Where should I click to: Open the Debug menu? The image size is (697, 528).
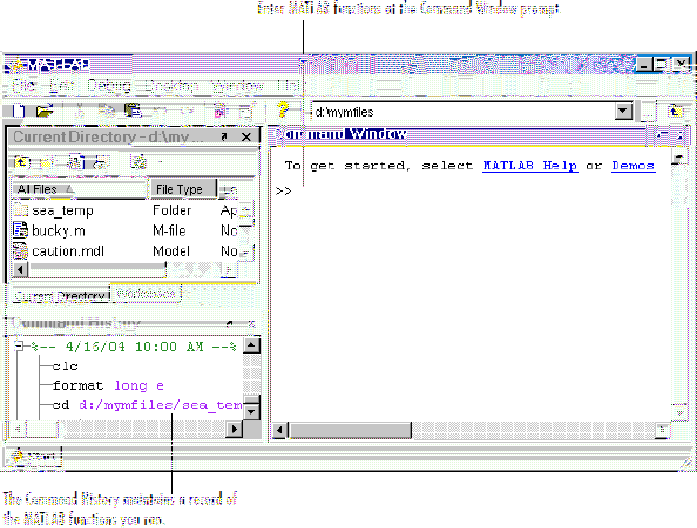click(107, 87)
